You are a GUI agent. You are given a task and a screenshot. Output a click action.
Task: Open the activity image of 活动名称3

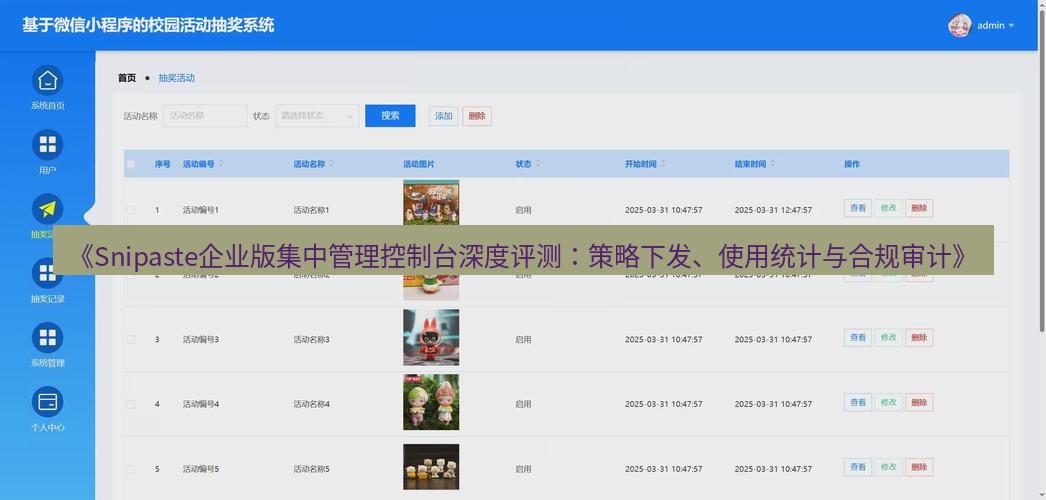(431, 337)
